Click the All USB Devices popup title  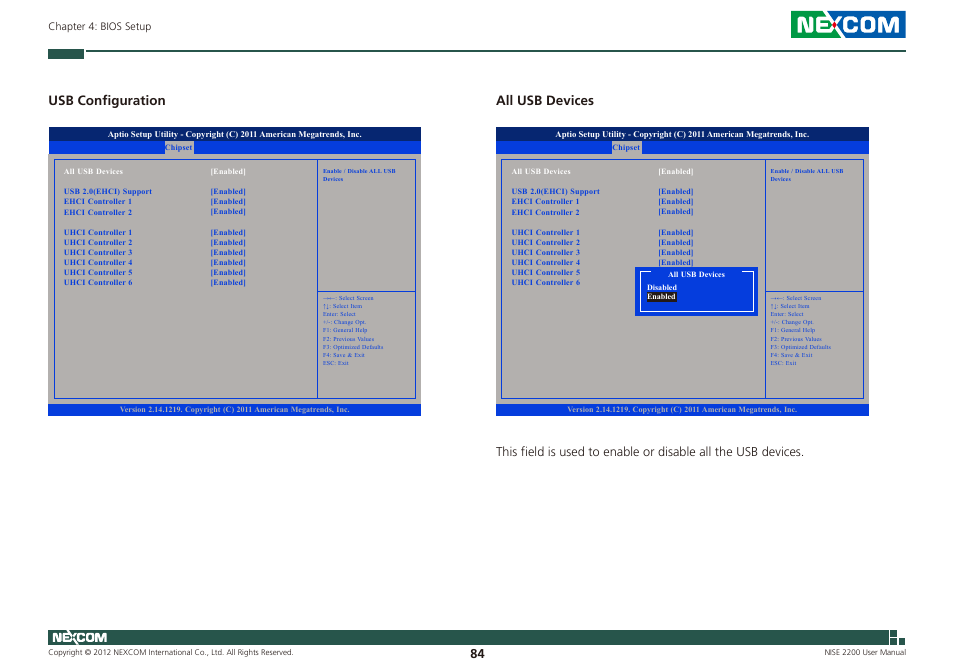pyautogui.click(x=696, y=275)
